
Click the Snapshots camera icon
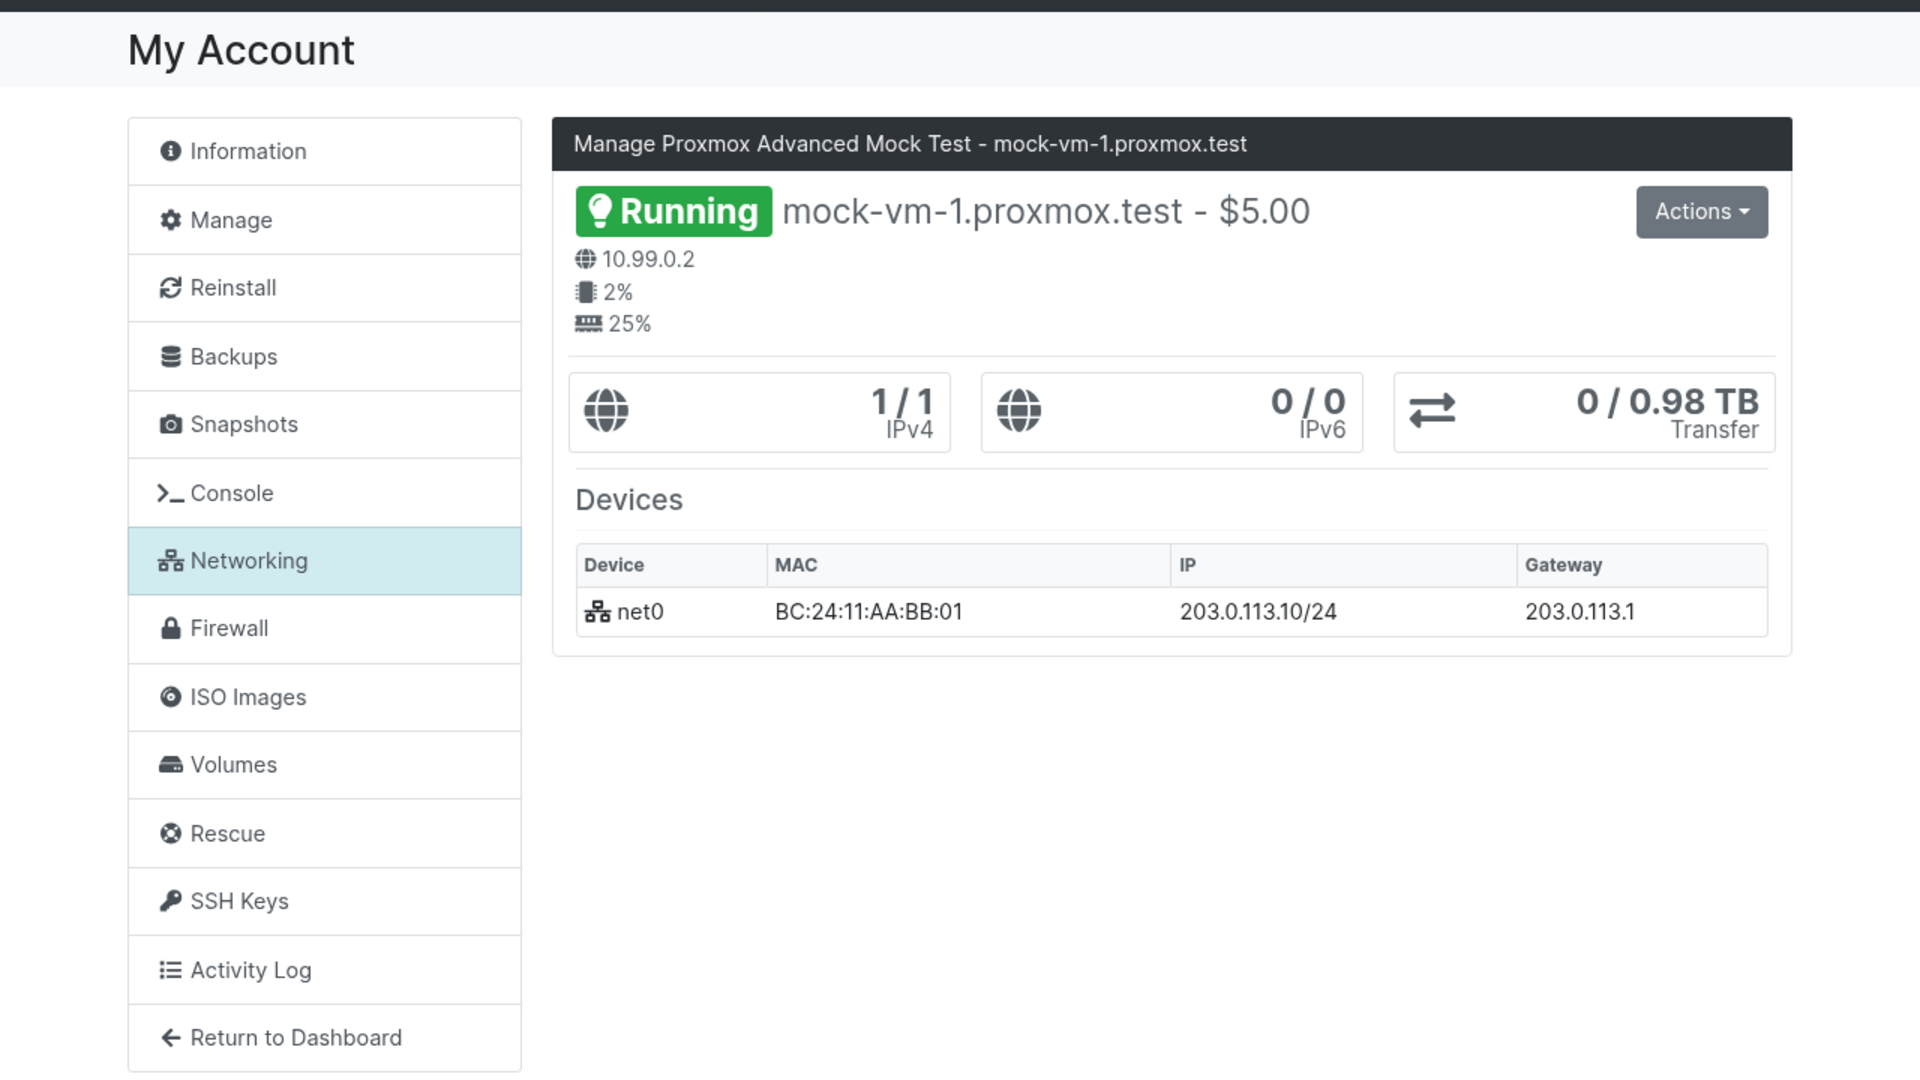171,425
